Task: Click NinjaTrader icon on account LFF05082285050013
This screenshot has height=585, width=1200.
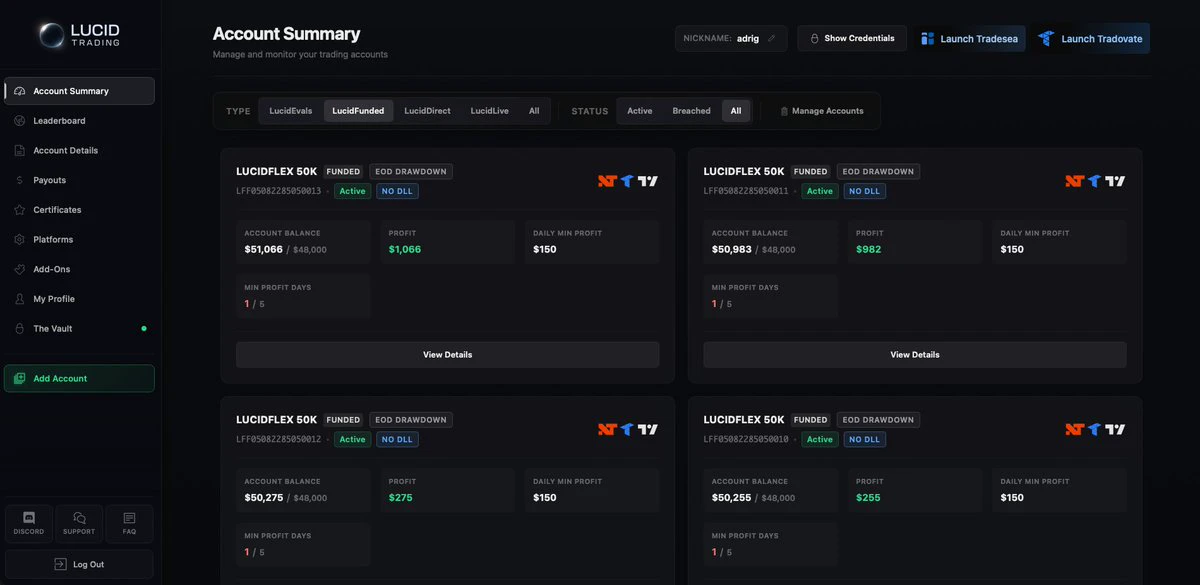Action: [606, 181]
